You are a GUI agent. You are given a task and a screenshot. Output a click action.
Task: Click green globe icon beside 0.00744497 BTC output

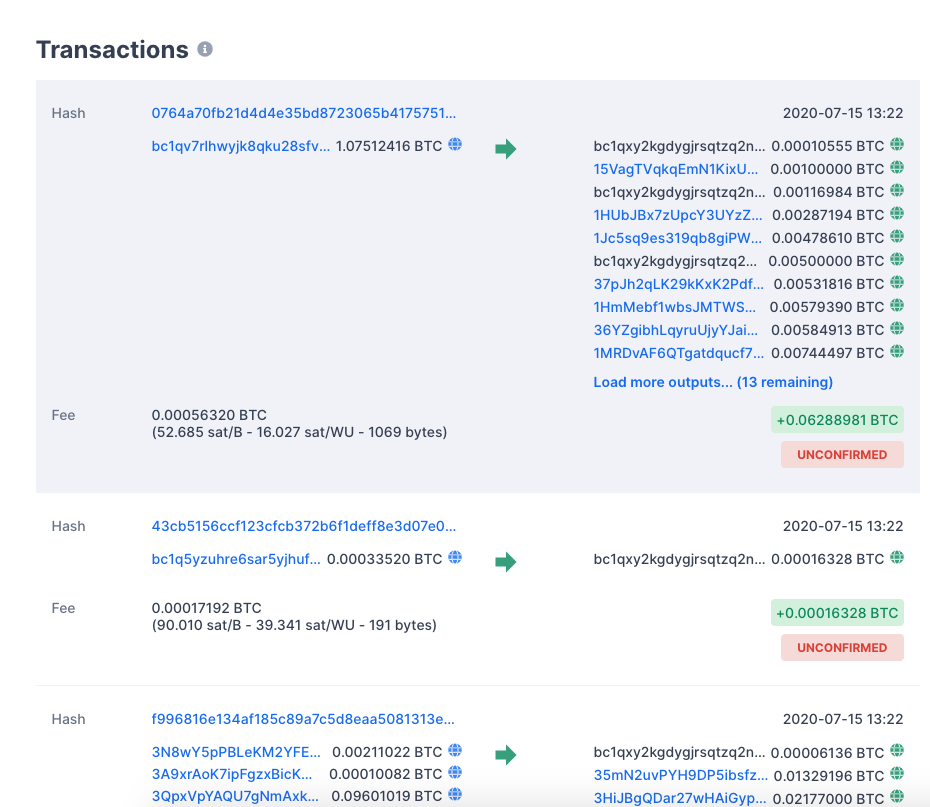[x=897, y=352]
